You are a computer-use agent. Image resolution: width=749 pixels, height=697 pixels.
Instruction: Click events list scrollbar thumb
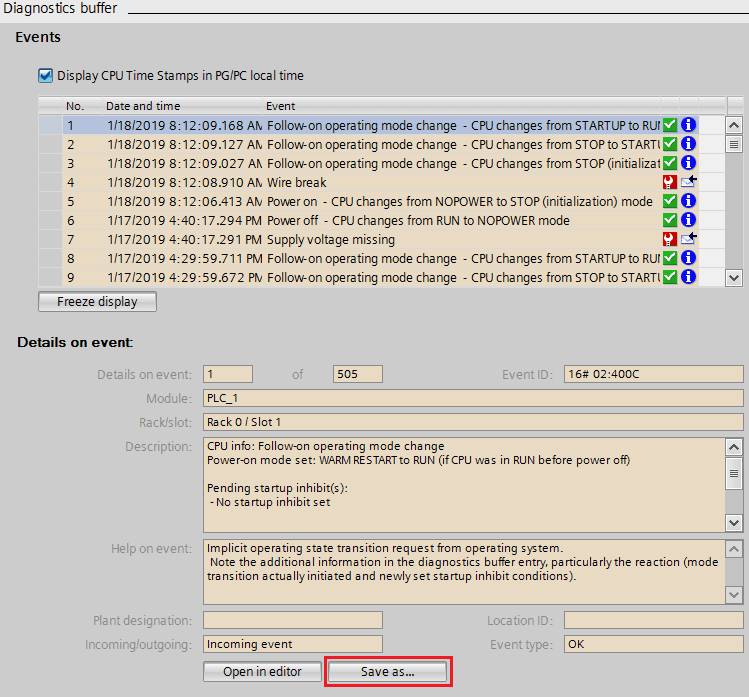coord(734,144)
